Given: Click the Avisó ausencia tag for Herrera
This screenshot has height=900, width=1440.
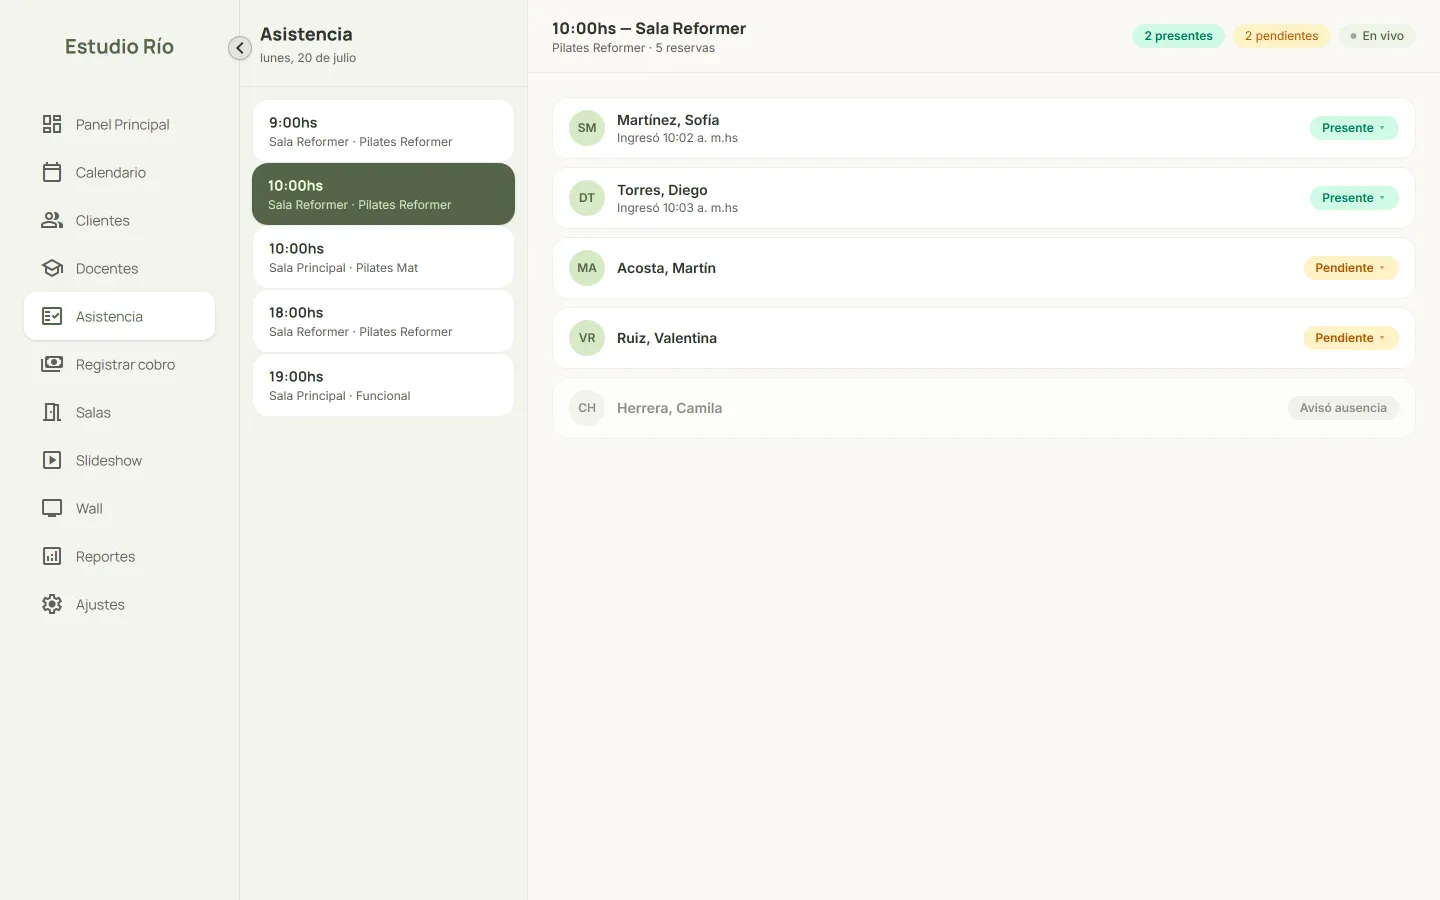Looking at the screenshot, I should tap(1343, 408).
